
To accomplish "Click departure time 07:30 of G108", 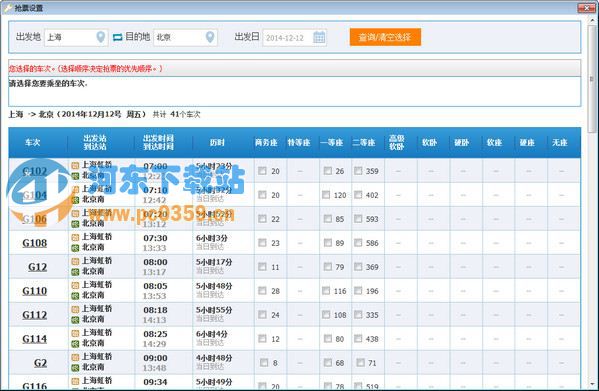I will (155, 238).
